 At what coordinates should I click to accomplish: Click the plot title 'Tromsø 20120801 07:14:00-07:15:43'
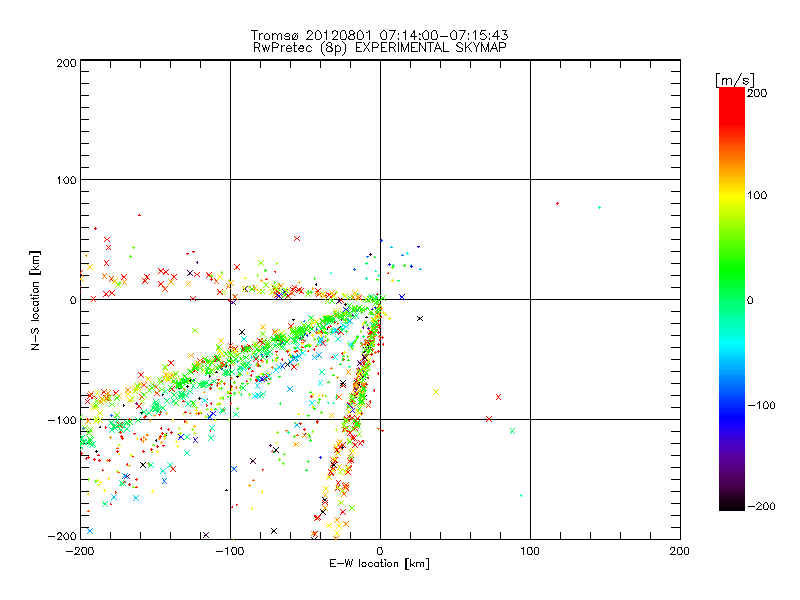[380, 35]
